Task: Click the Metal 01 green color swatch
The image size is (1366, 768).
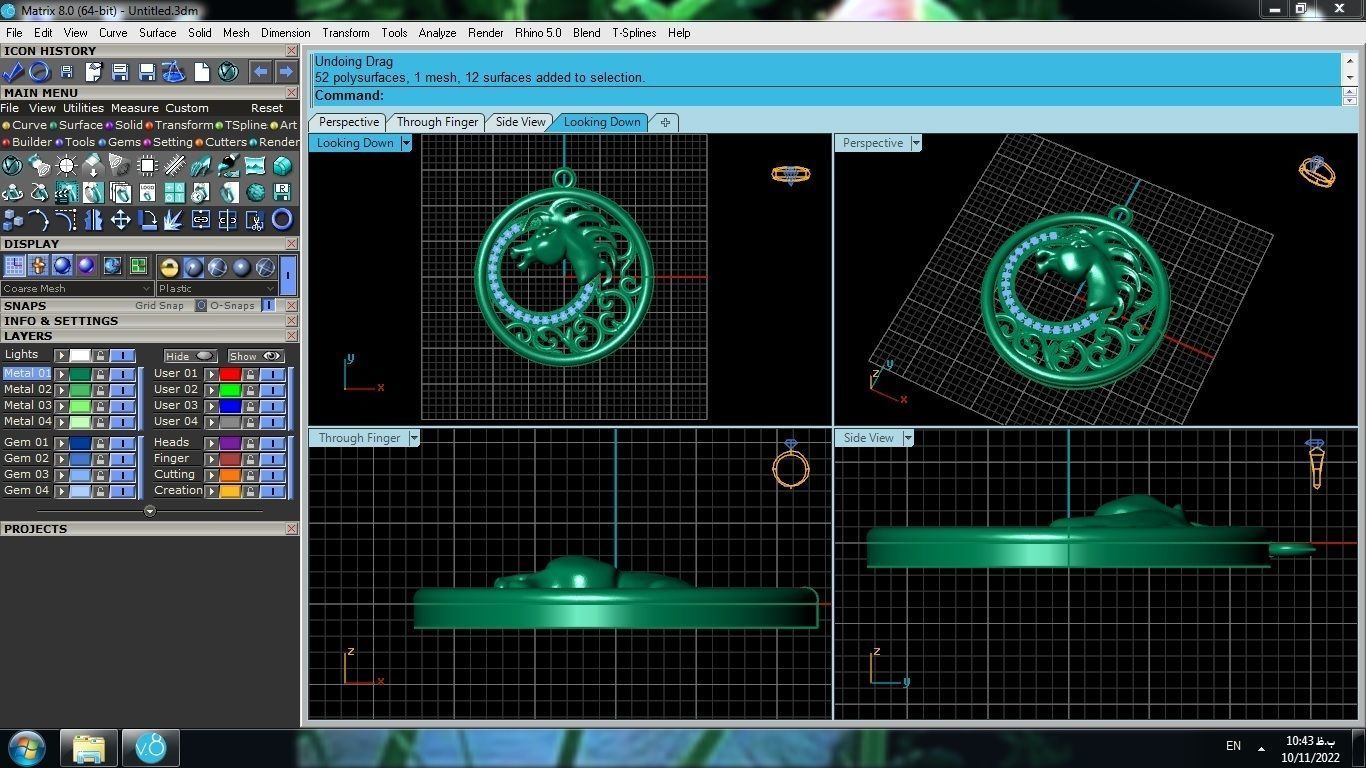Action: pyautogui.click(x=80, y=374)
